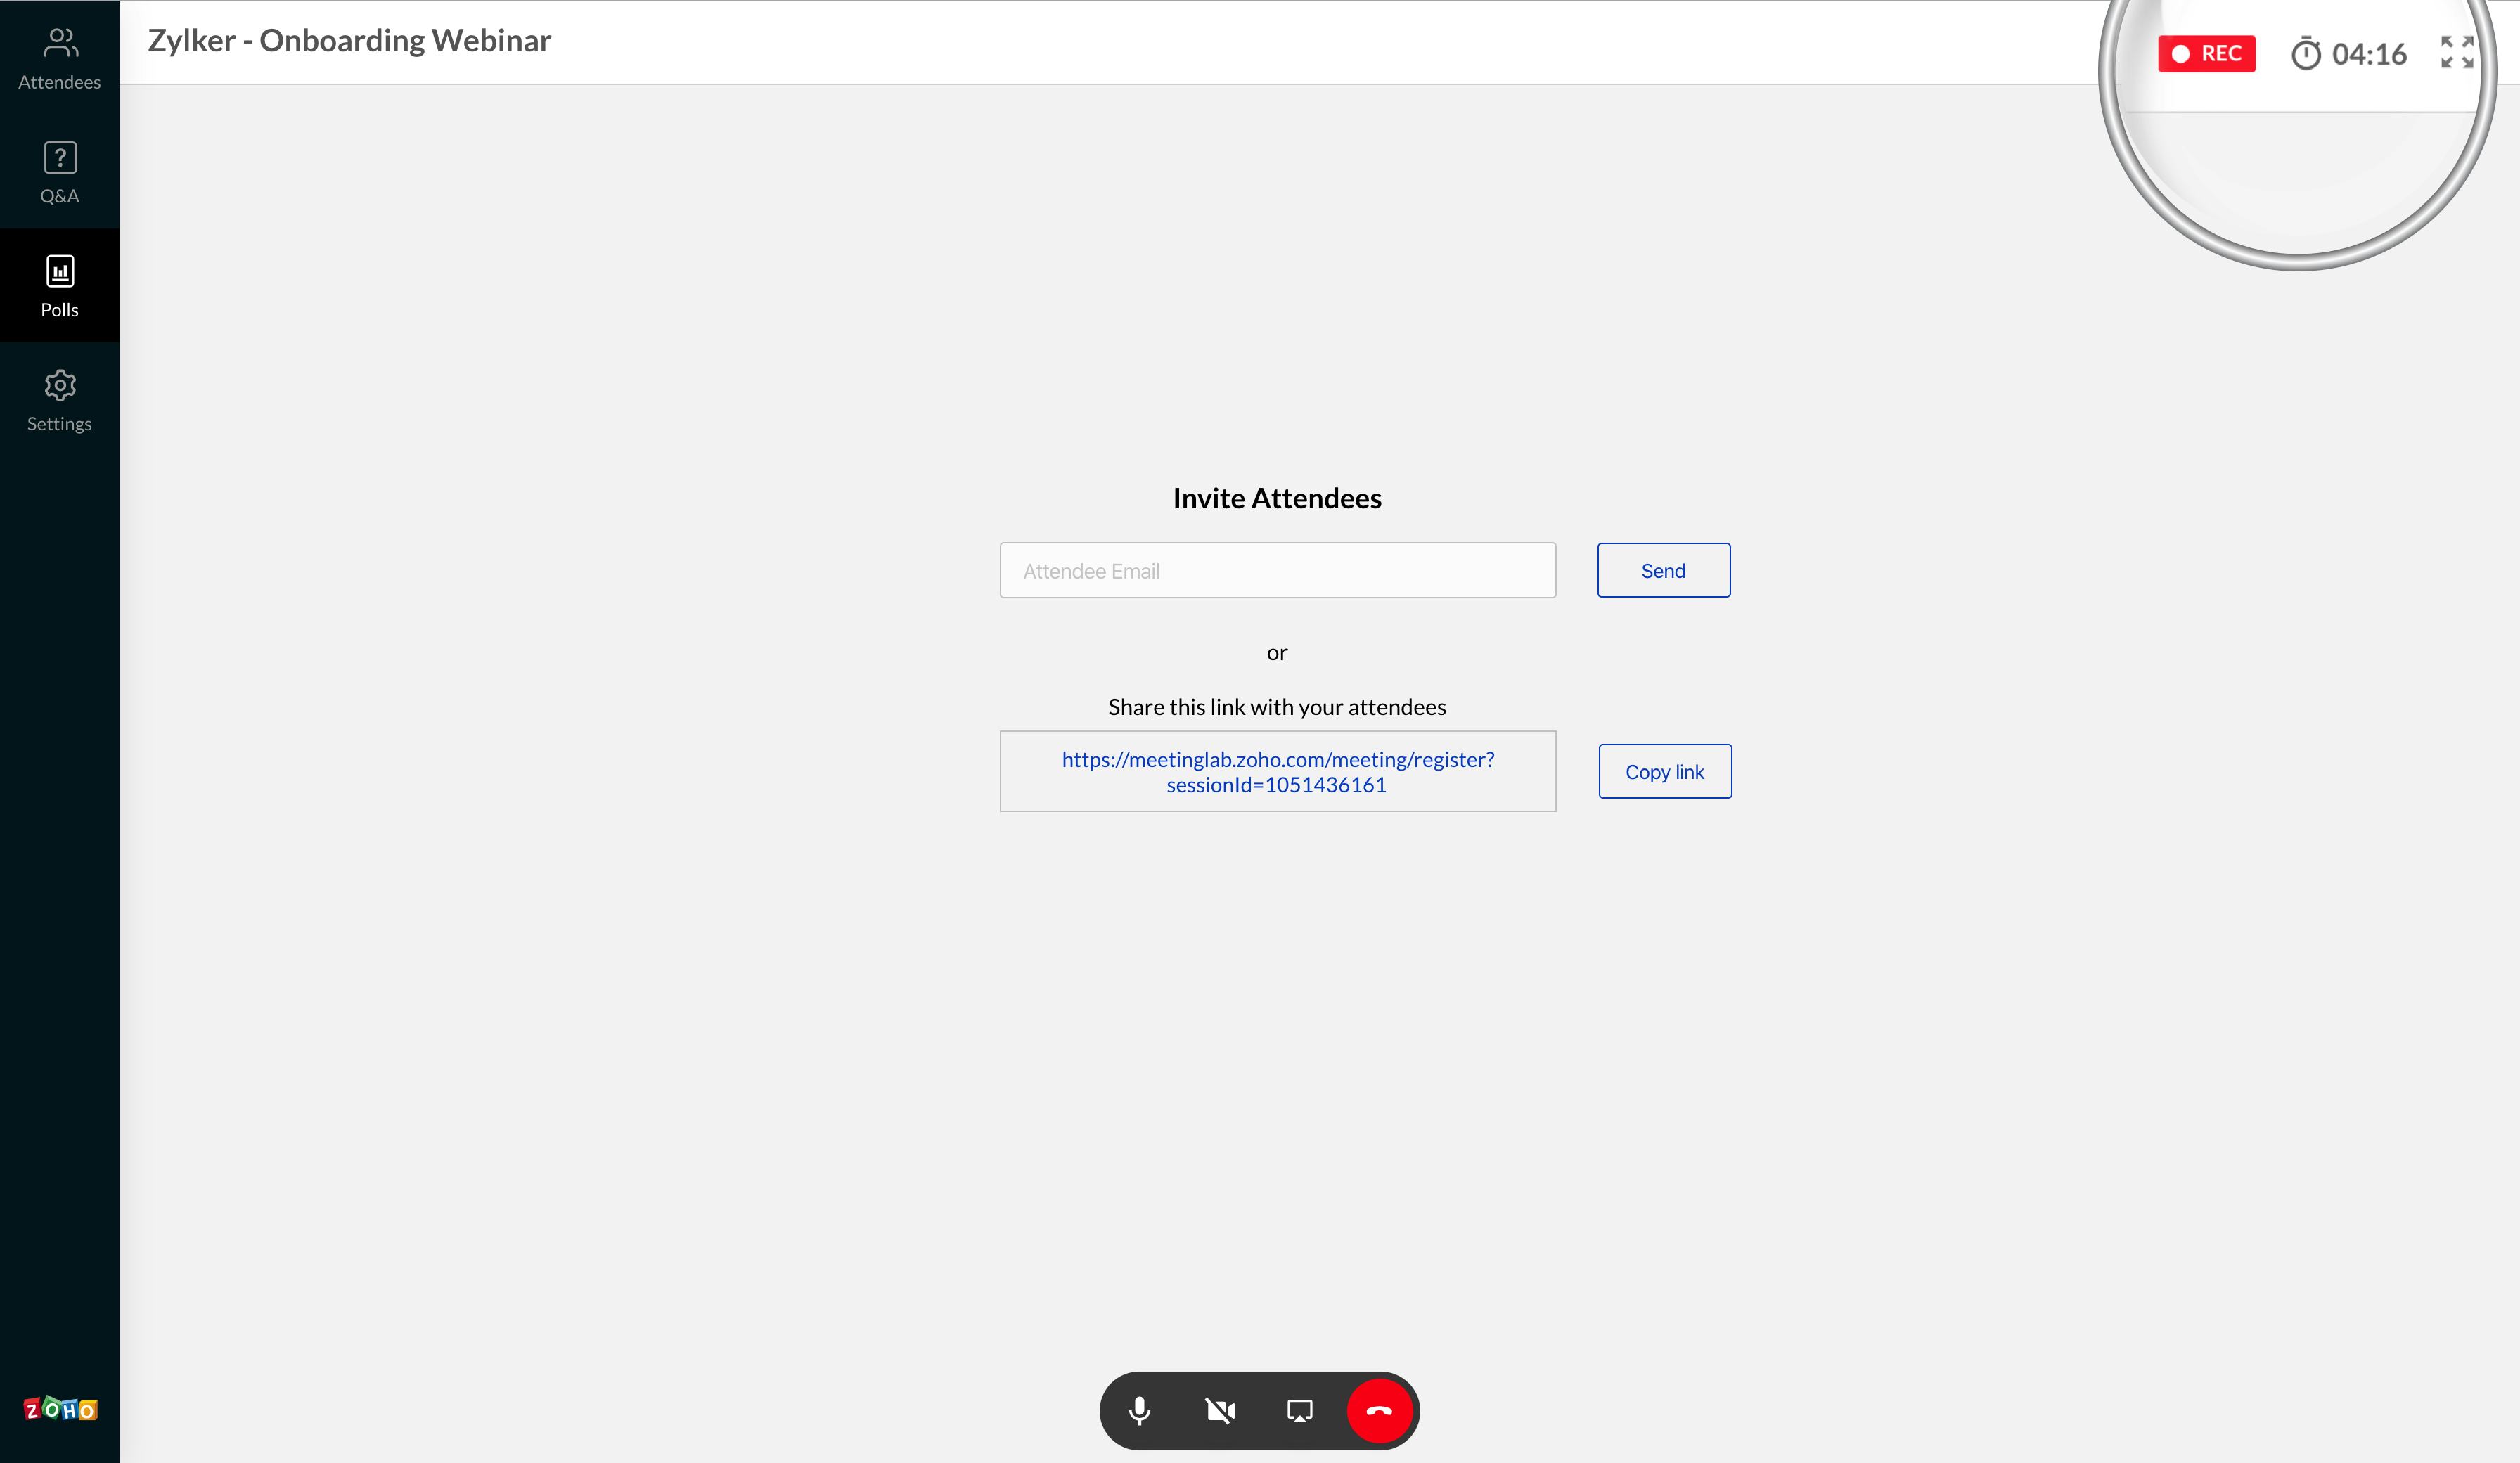Mute the microphone
The height and width of the screenshot is (1463, 2520).
(x=1139, y=1411)
